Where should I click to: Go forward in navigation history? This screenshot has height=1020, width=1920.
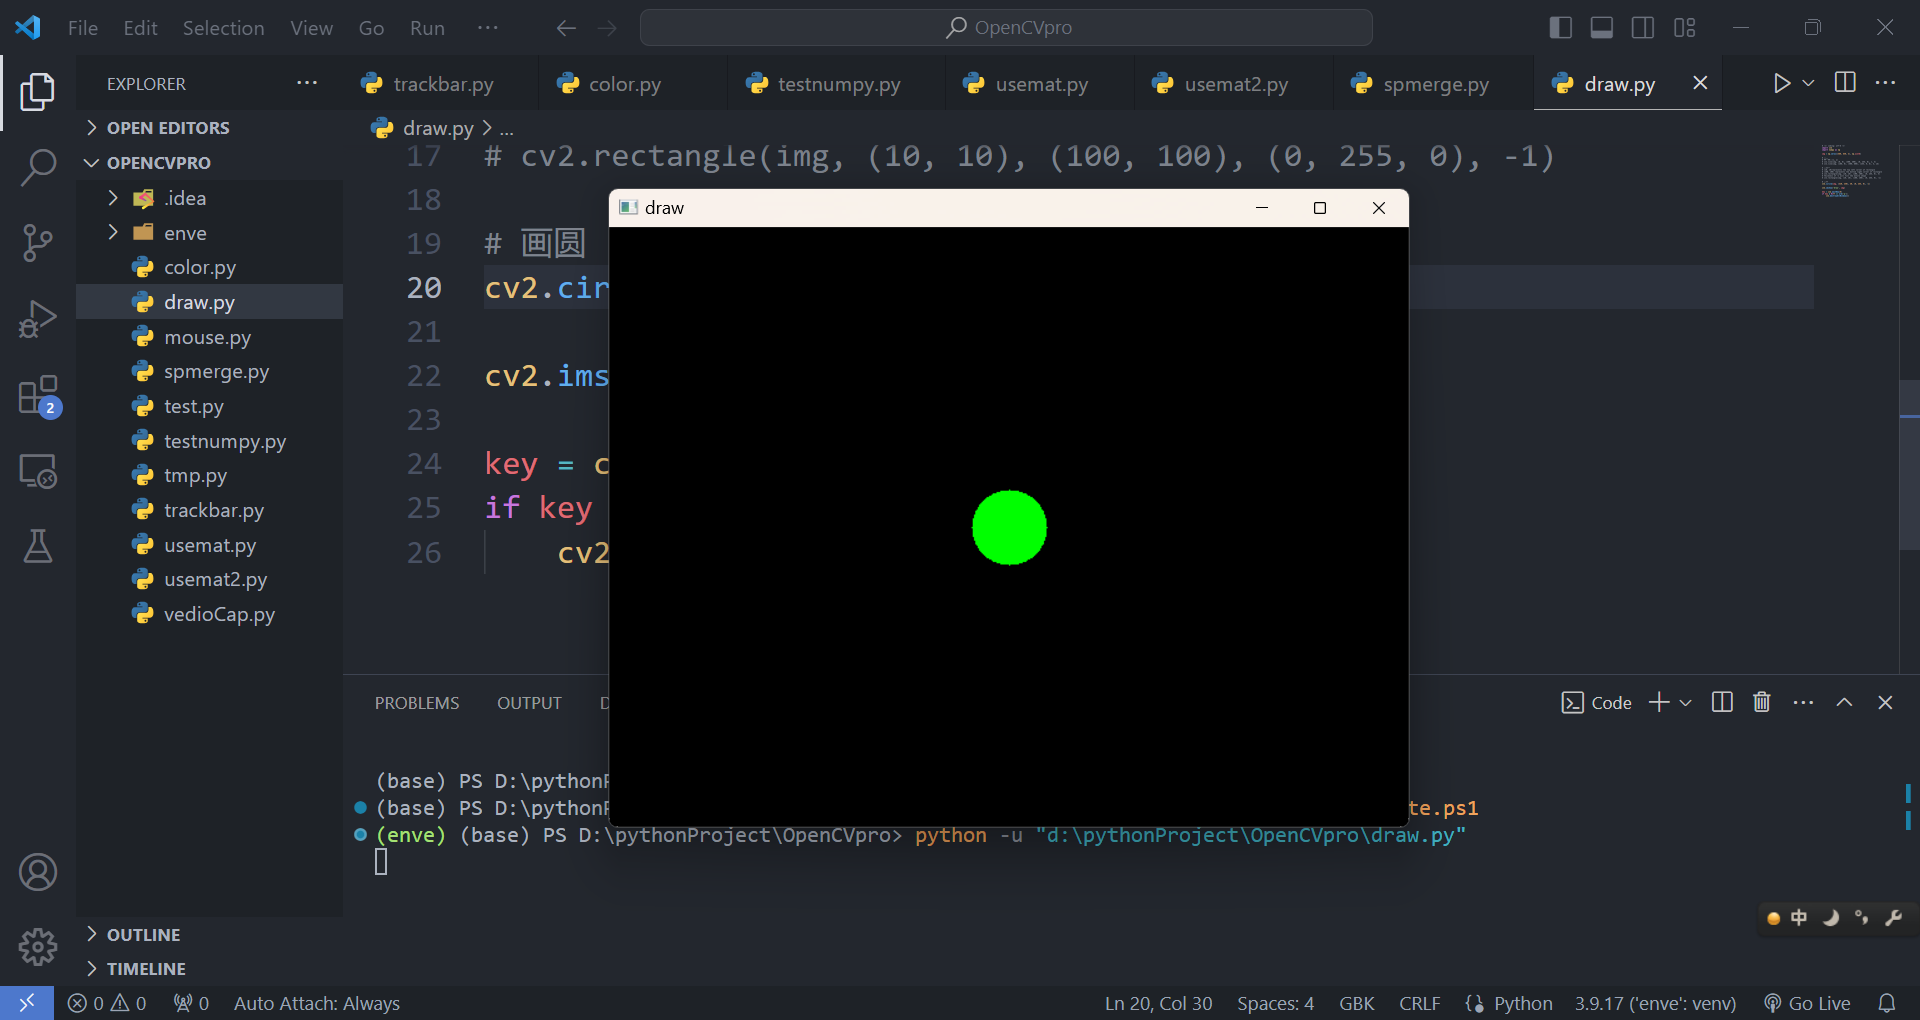(x=607, y=28)
